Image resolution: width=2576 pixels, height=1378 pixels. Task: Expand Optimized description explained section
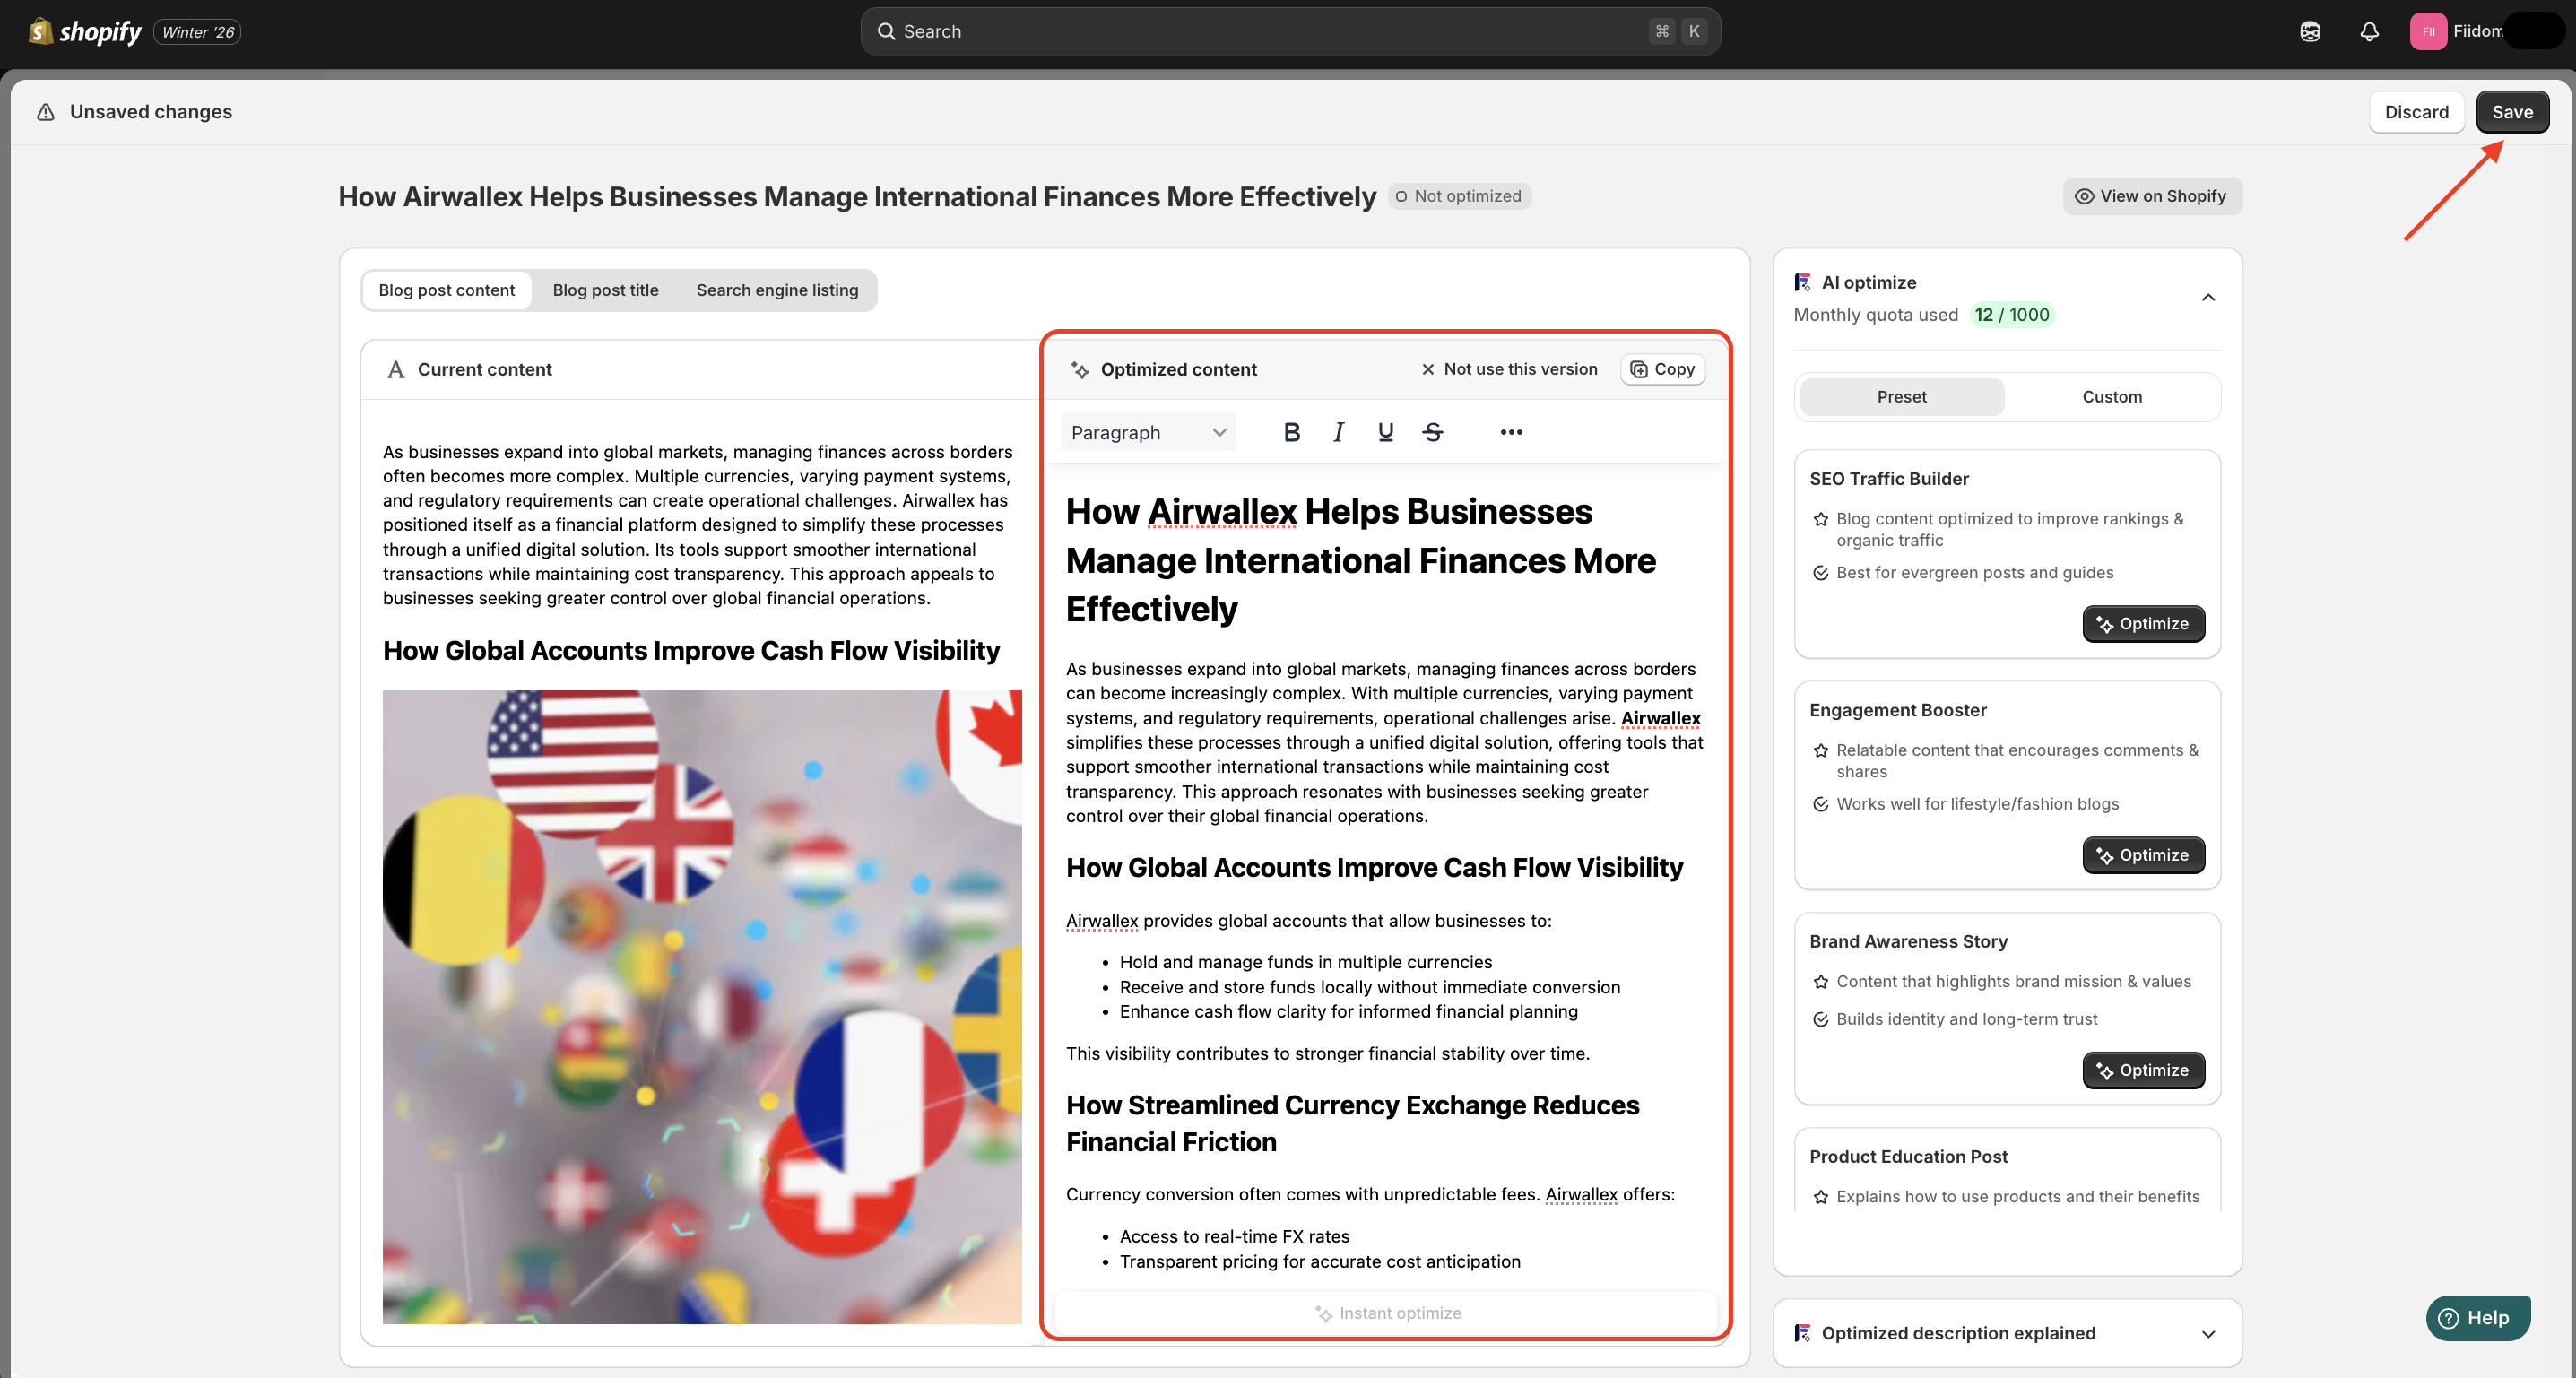[2208, 1333]
